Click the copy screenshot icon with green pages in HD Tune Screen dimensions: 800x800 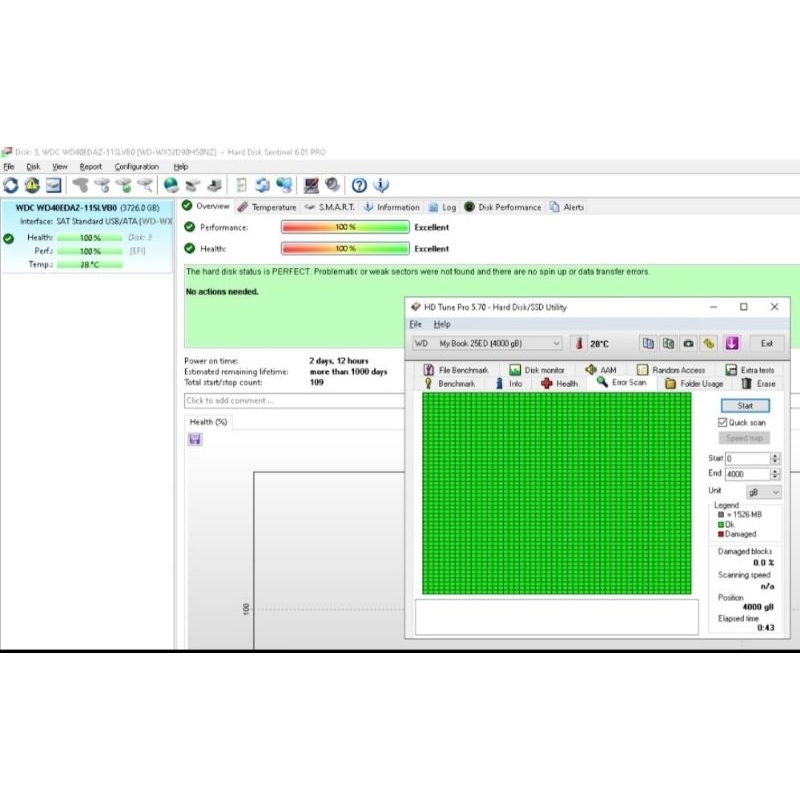tap(668, 343)
